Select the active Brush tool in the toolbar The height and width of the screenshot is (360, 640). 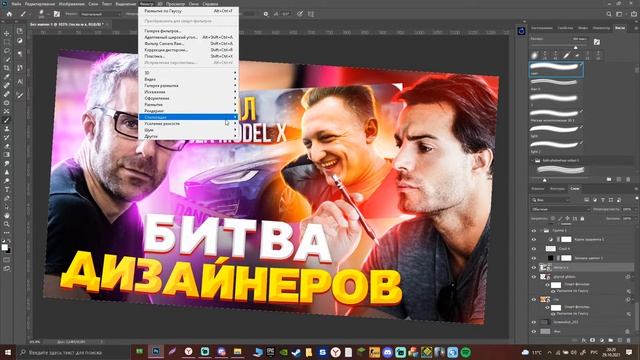pyautogui.click(x=7, y=120)
